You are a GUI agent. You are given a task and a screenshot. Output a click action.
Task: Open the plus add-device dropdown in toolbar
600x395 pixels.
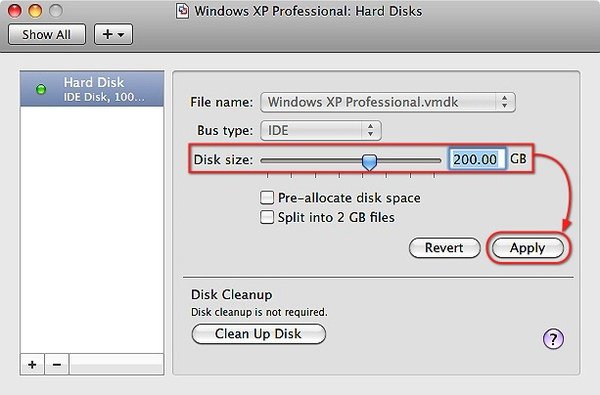pyautogui.click(x=113, y=34)
